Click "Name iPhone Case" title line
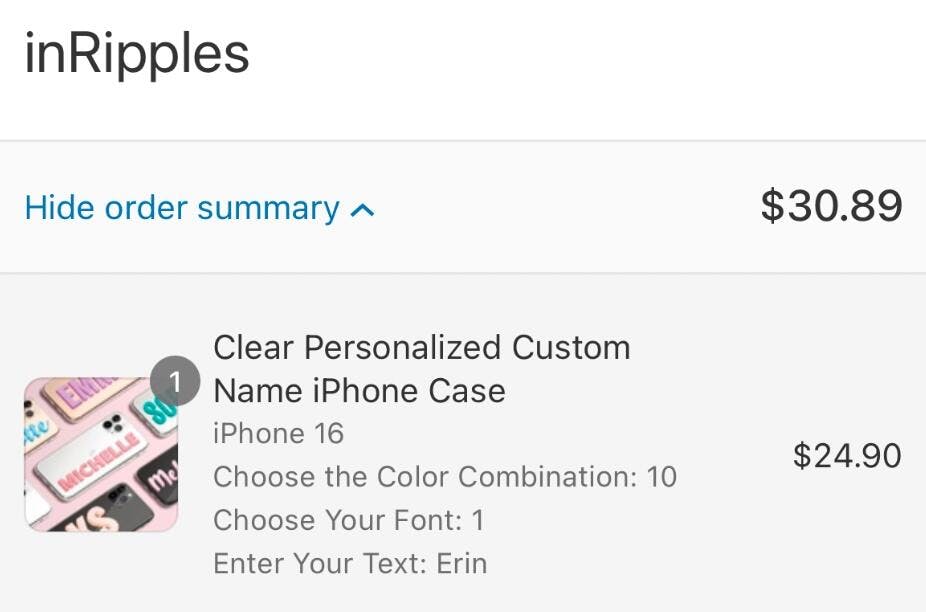This screenshot has width=926, height=612. pos(359,390)
